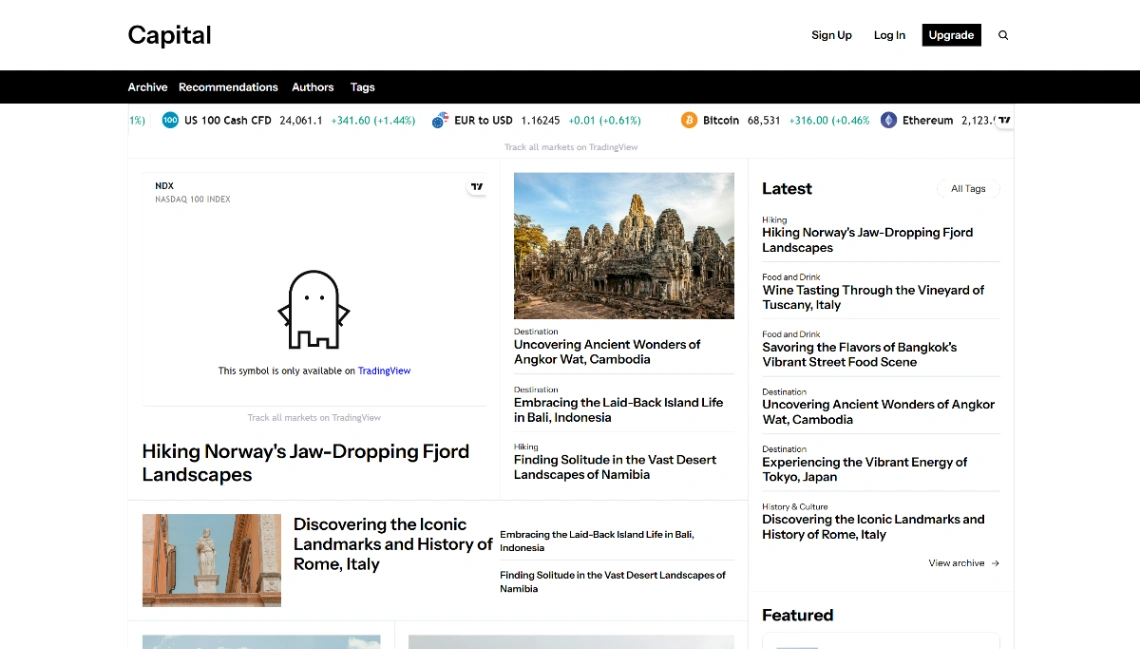Open the Angkor Wat temple image
The image size is (1140, 649).
tap(624, 246)
